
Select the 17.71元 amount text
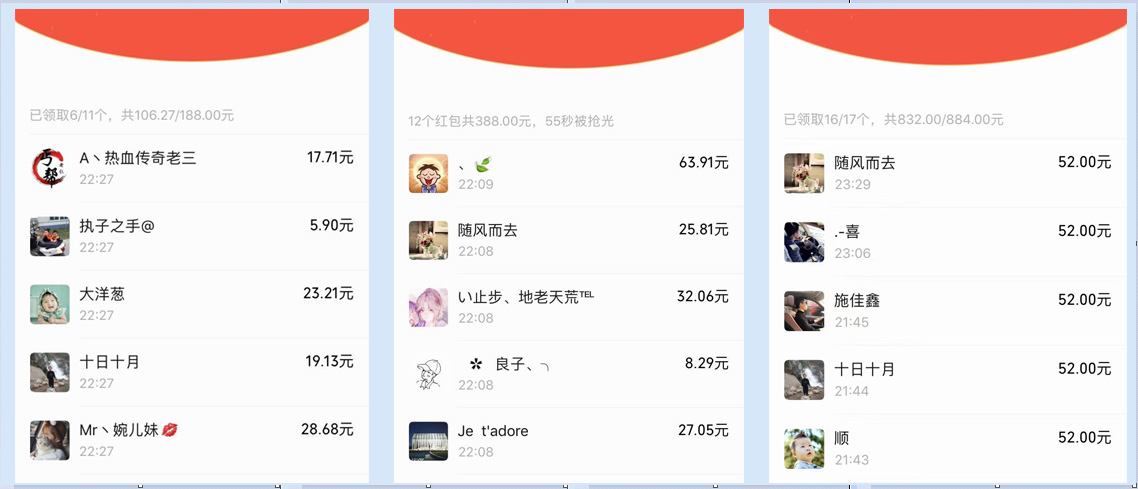[330, 157]
